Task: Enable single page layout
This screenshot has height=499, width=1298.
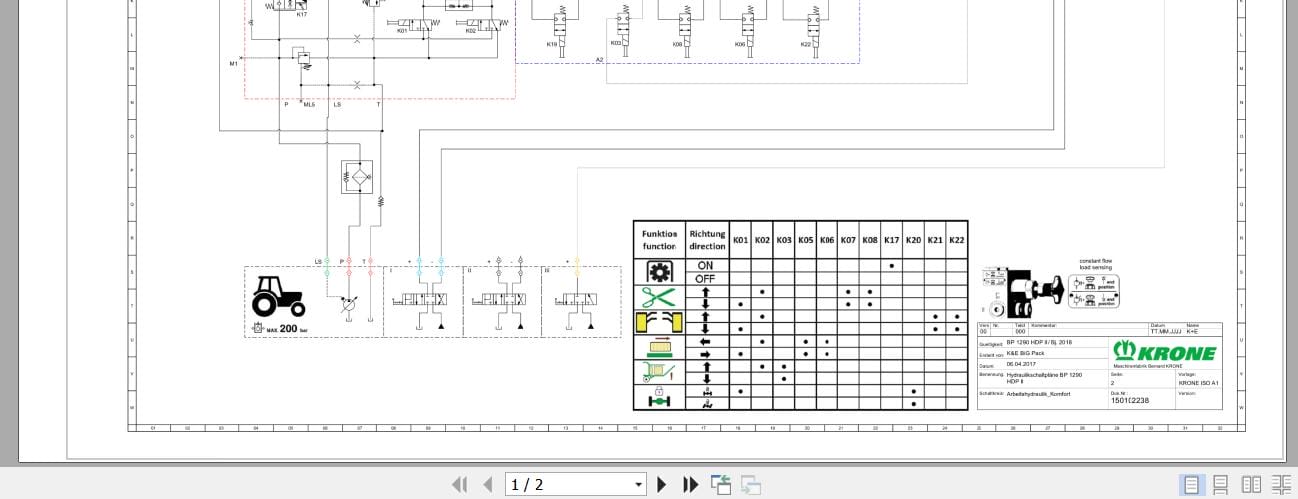Action: 1191,485
